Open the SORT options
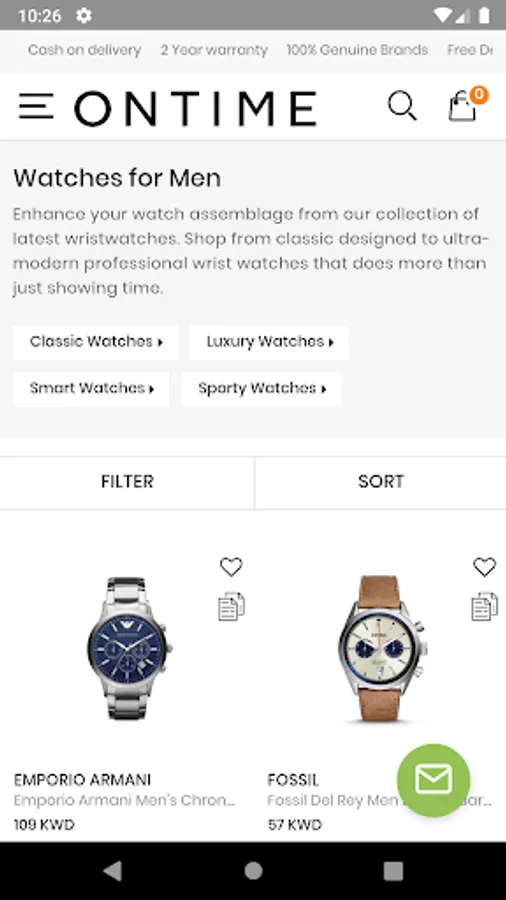The image size is (506, 900). click(x=380, y=482)
